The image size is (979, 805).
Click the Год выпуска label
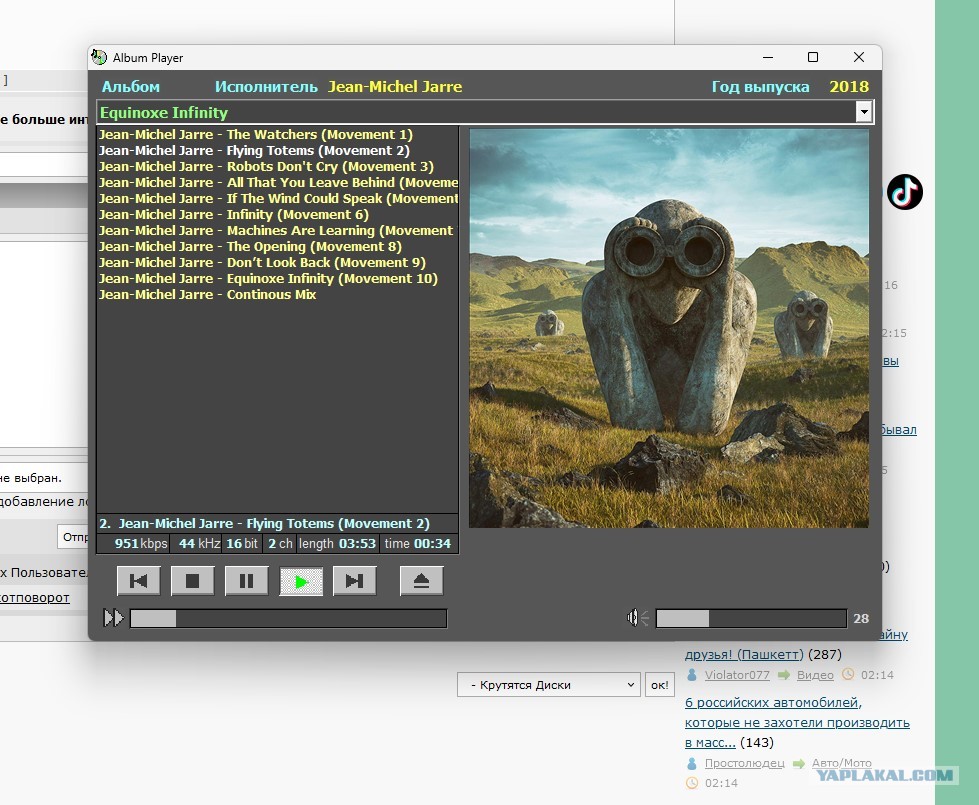pyautogui.click(x=760, y=87)
